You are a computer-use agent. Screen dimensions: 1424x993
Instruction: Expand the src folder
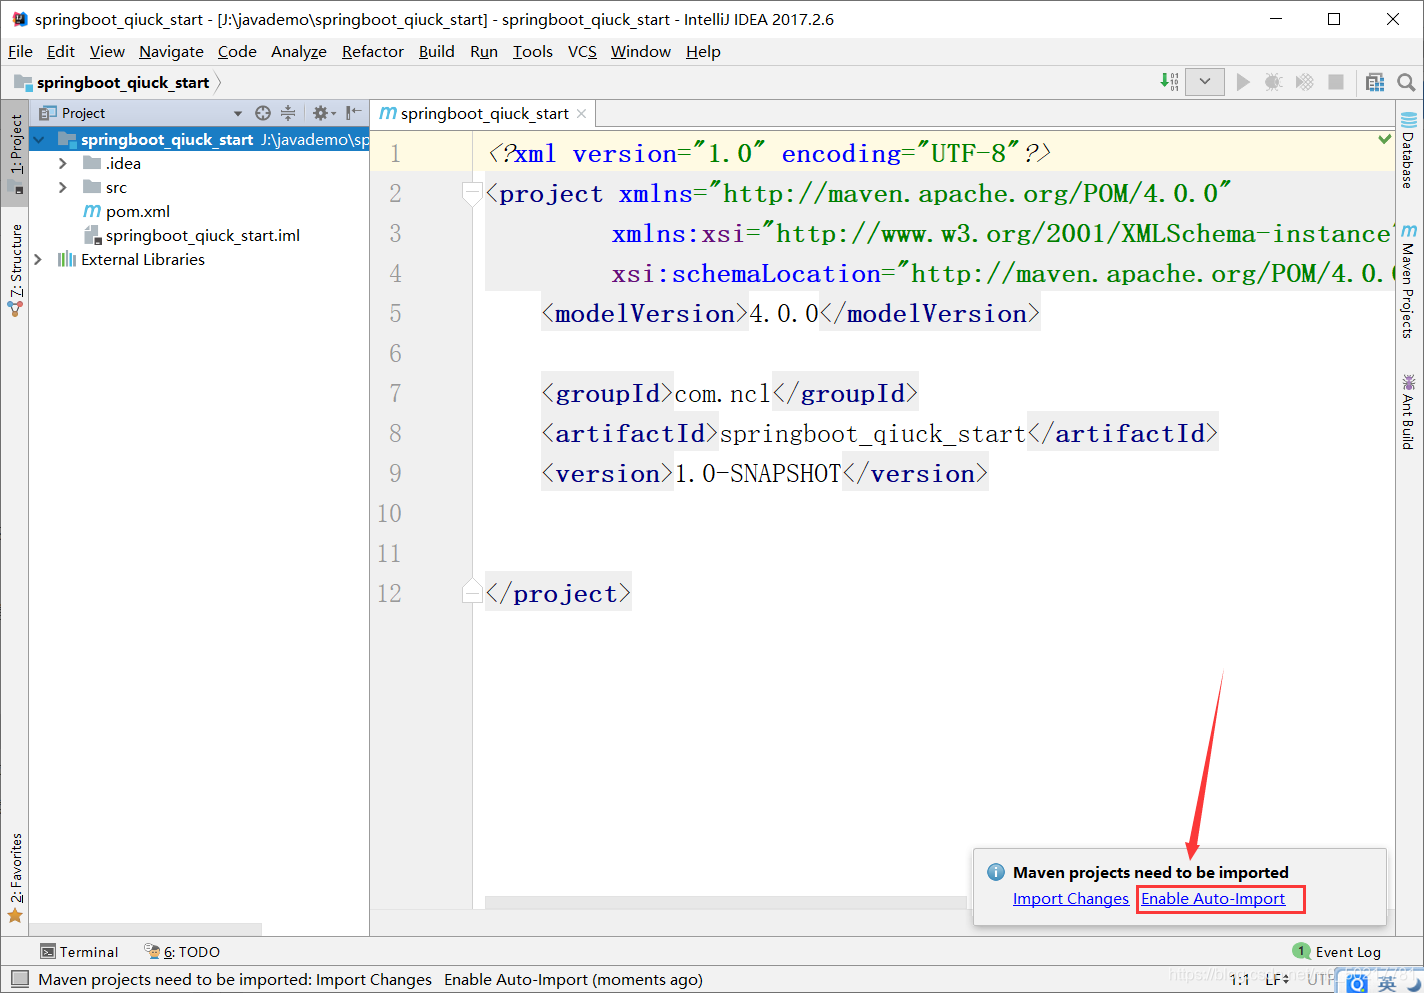[x=63, y=187]
